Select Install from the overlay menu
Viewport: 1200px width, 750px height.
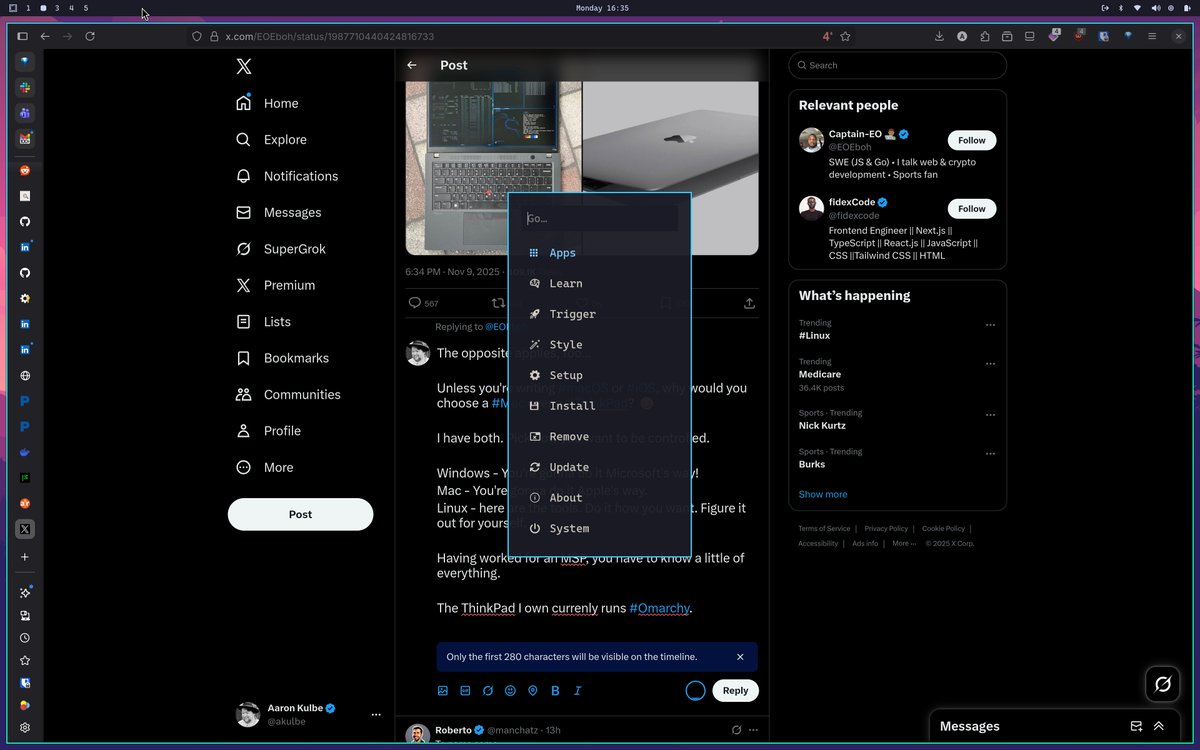coord(574,406)
